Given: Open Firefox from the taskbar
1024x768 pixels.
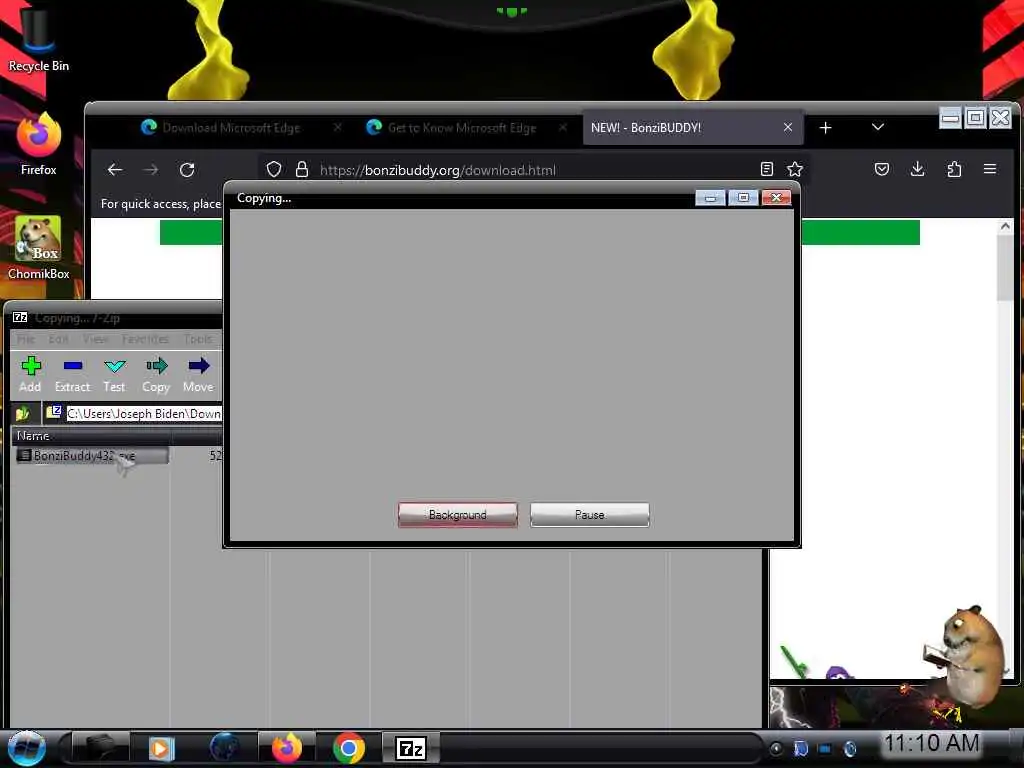Looking at the screenshot, I should [287, 748].
